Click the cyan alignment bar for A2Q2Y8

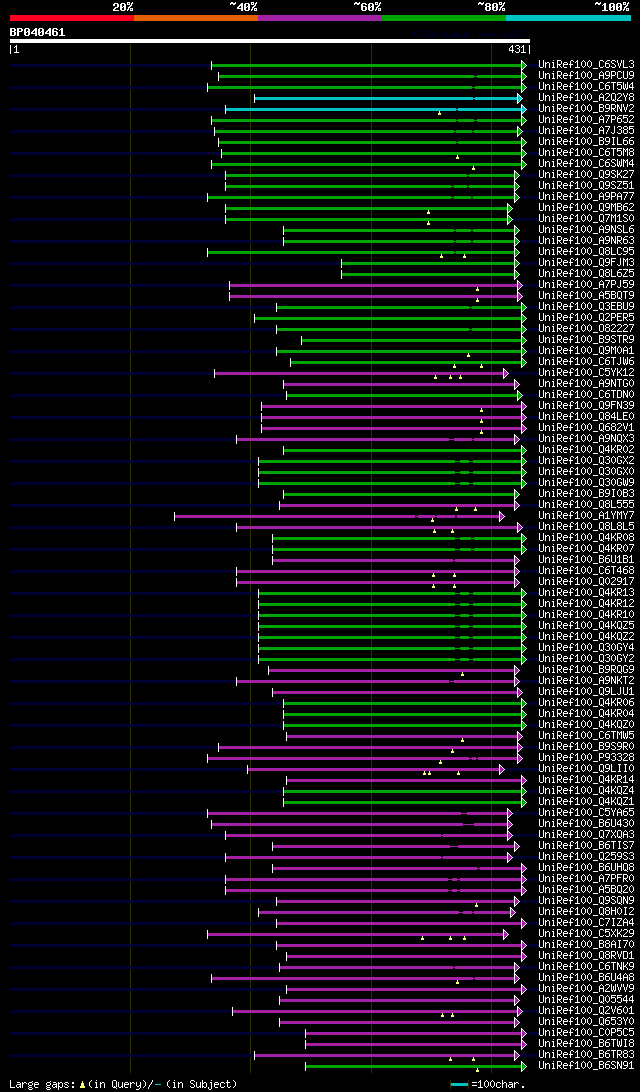388,98
